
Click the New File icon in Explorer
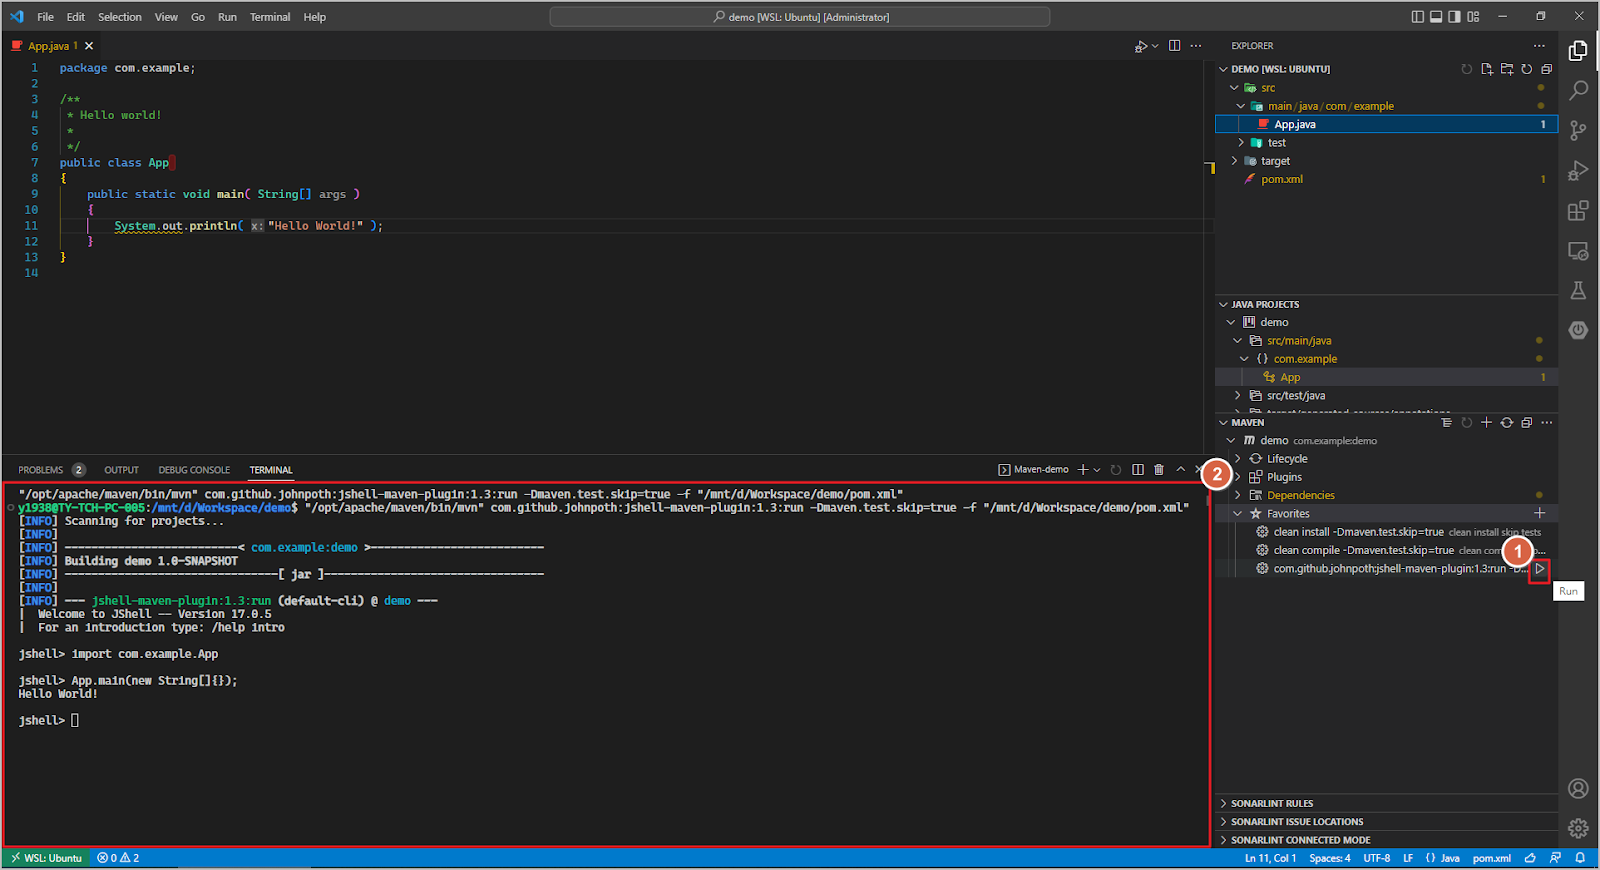tap(1487, 69)
